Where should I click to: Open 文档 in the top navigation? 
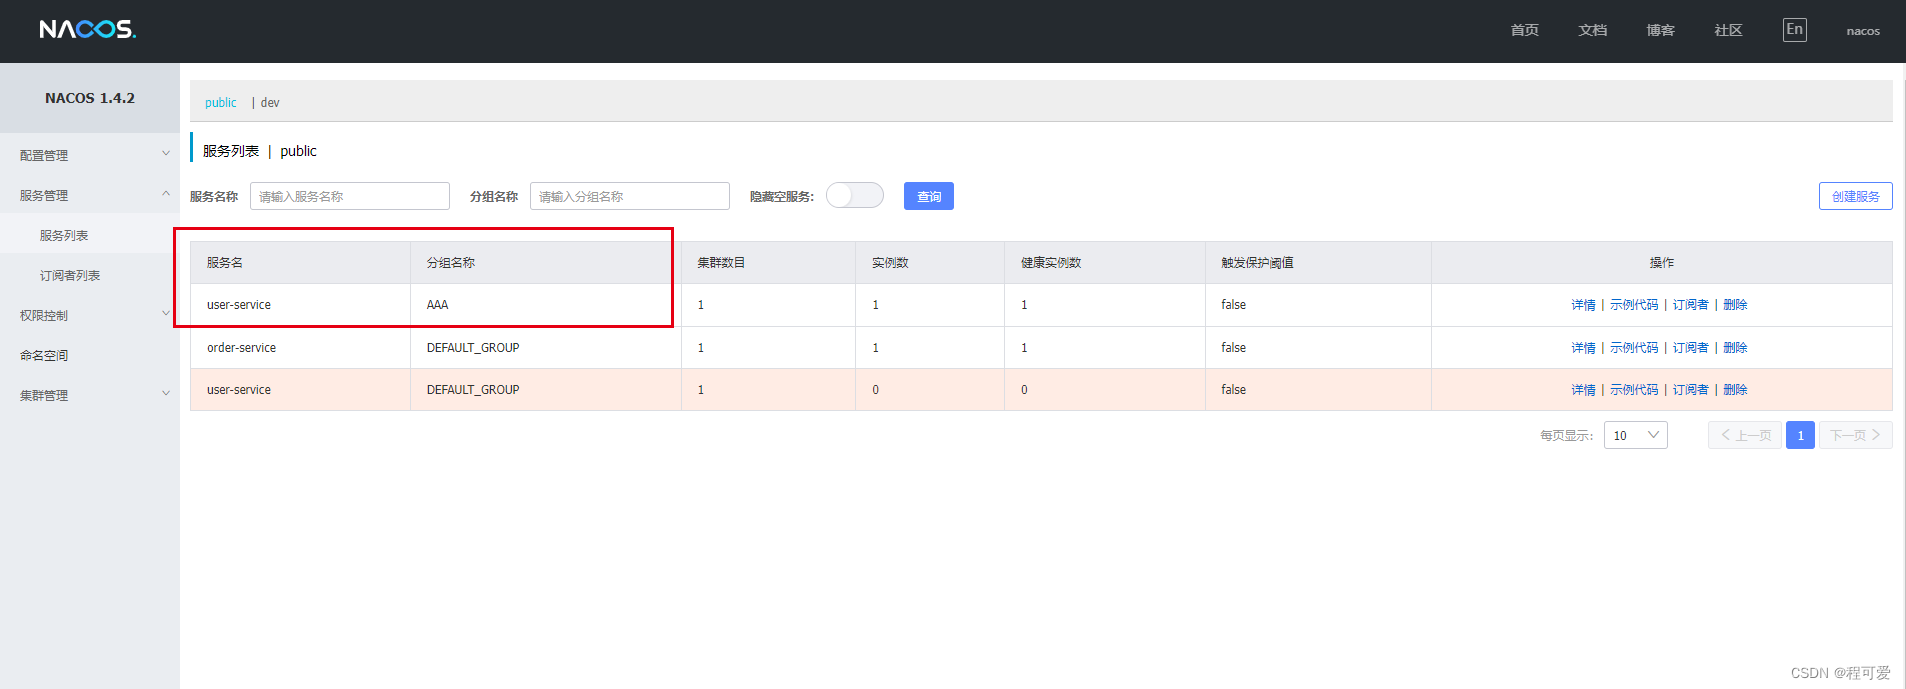pyautogui.click(x=1592, y=30)
